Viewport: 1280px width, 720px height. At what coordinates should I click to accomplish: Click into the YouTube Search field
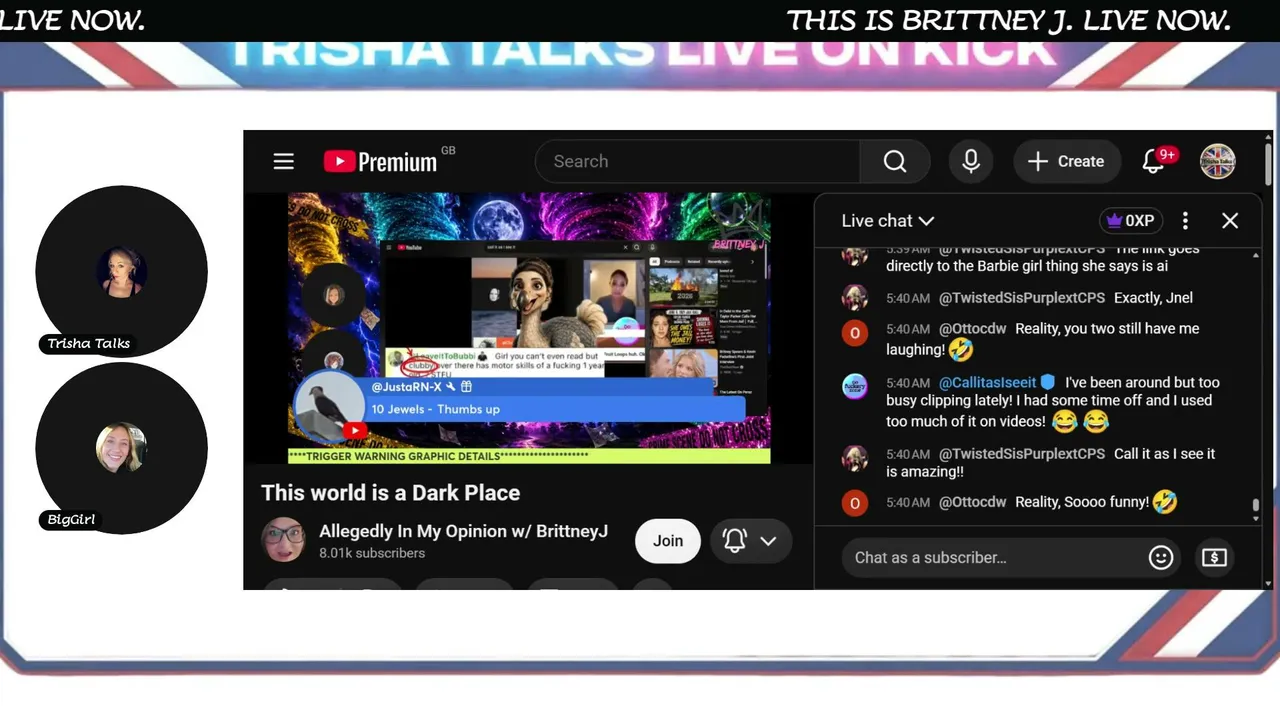coord(698,161)
